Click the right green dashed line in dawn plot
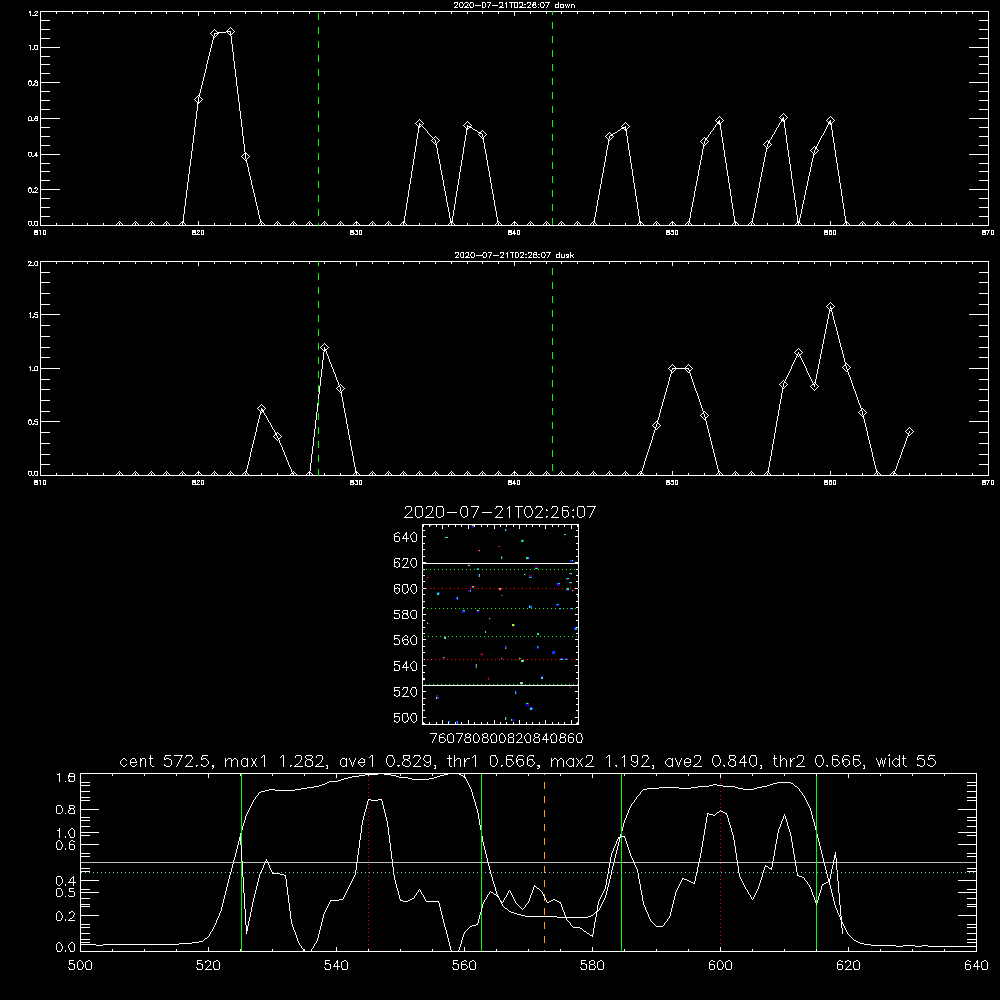 [x=552, y=119]
